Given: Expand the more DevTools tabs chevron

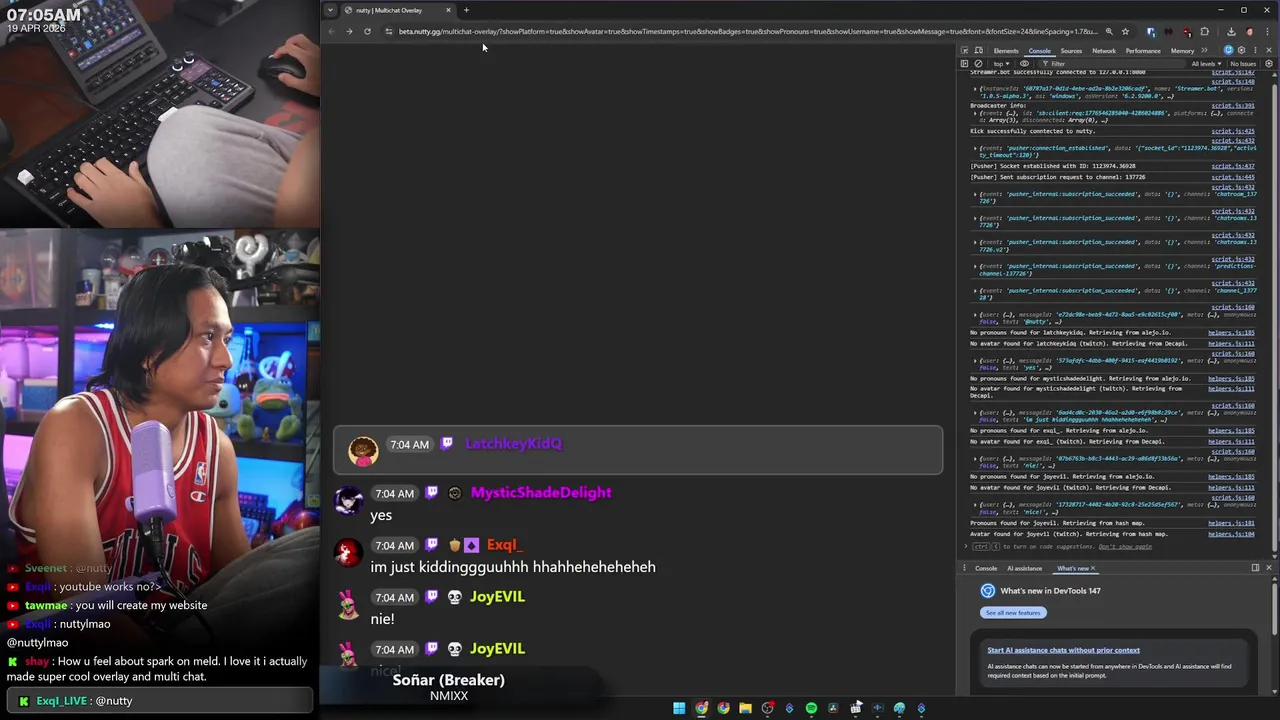Looking at the screenshot, I should [x=1204, y=50].
